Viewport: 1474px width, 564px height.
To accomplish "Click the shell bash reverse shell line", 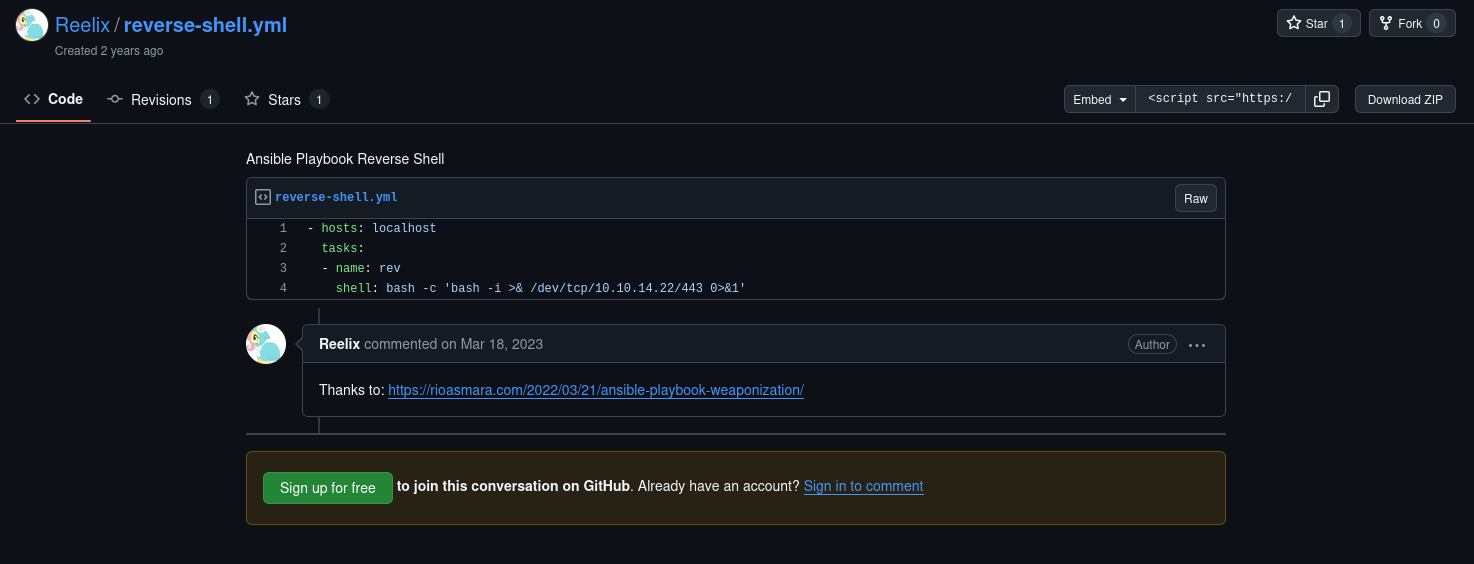I will click(x=541, y=288).
